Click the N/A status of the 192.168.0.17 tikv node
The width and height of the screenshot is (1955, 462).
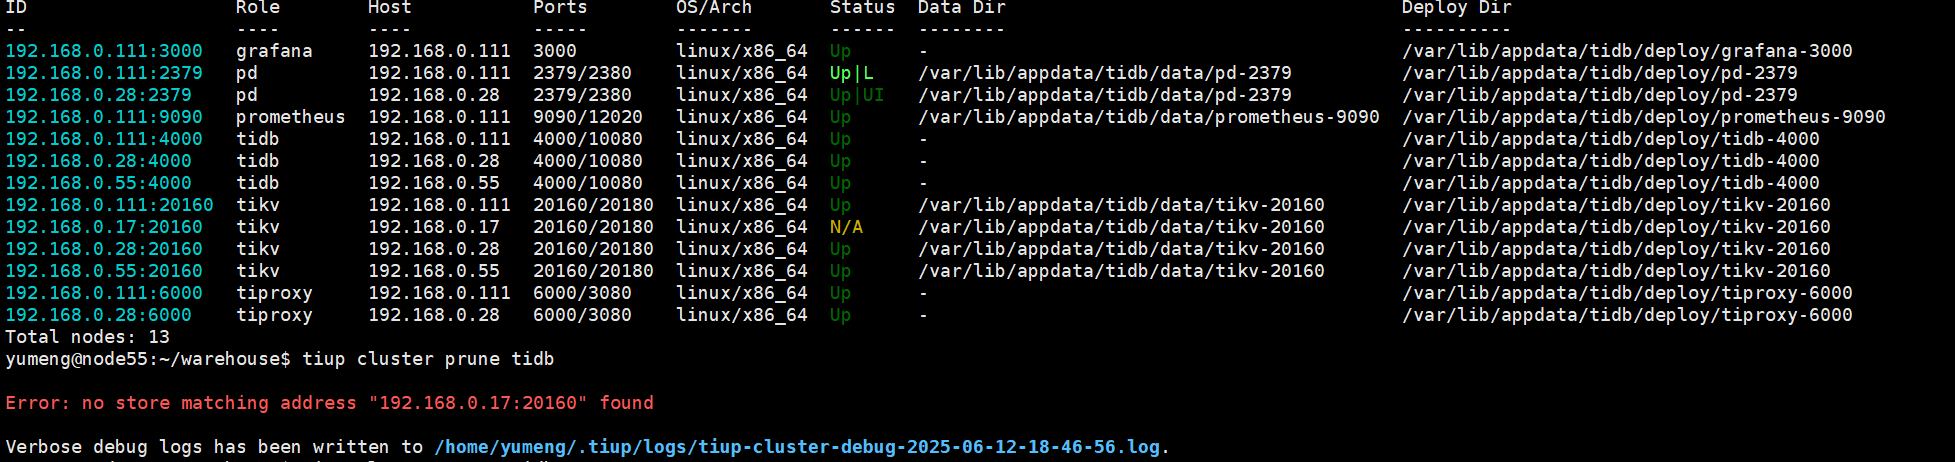(x=846, y=227)
